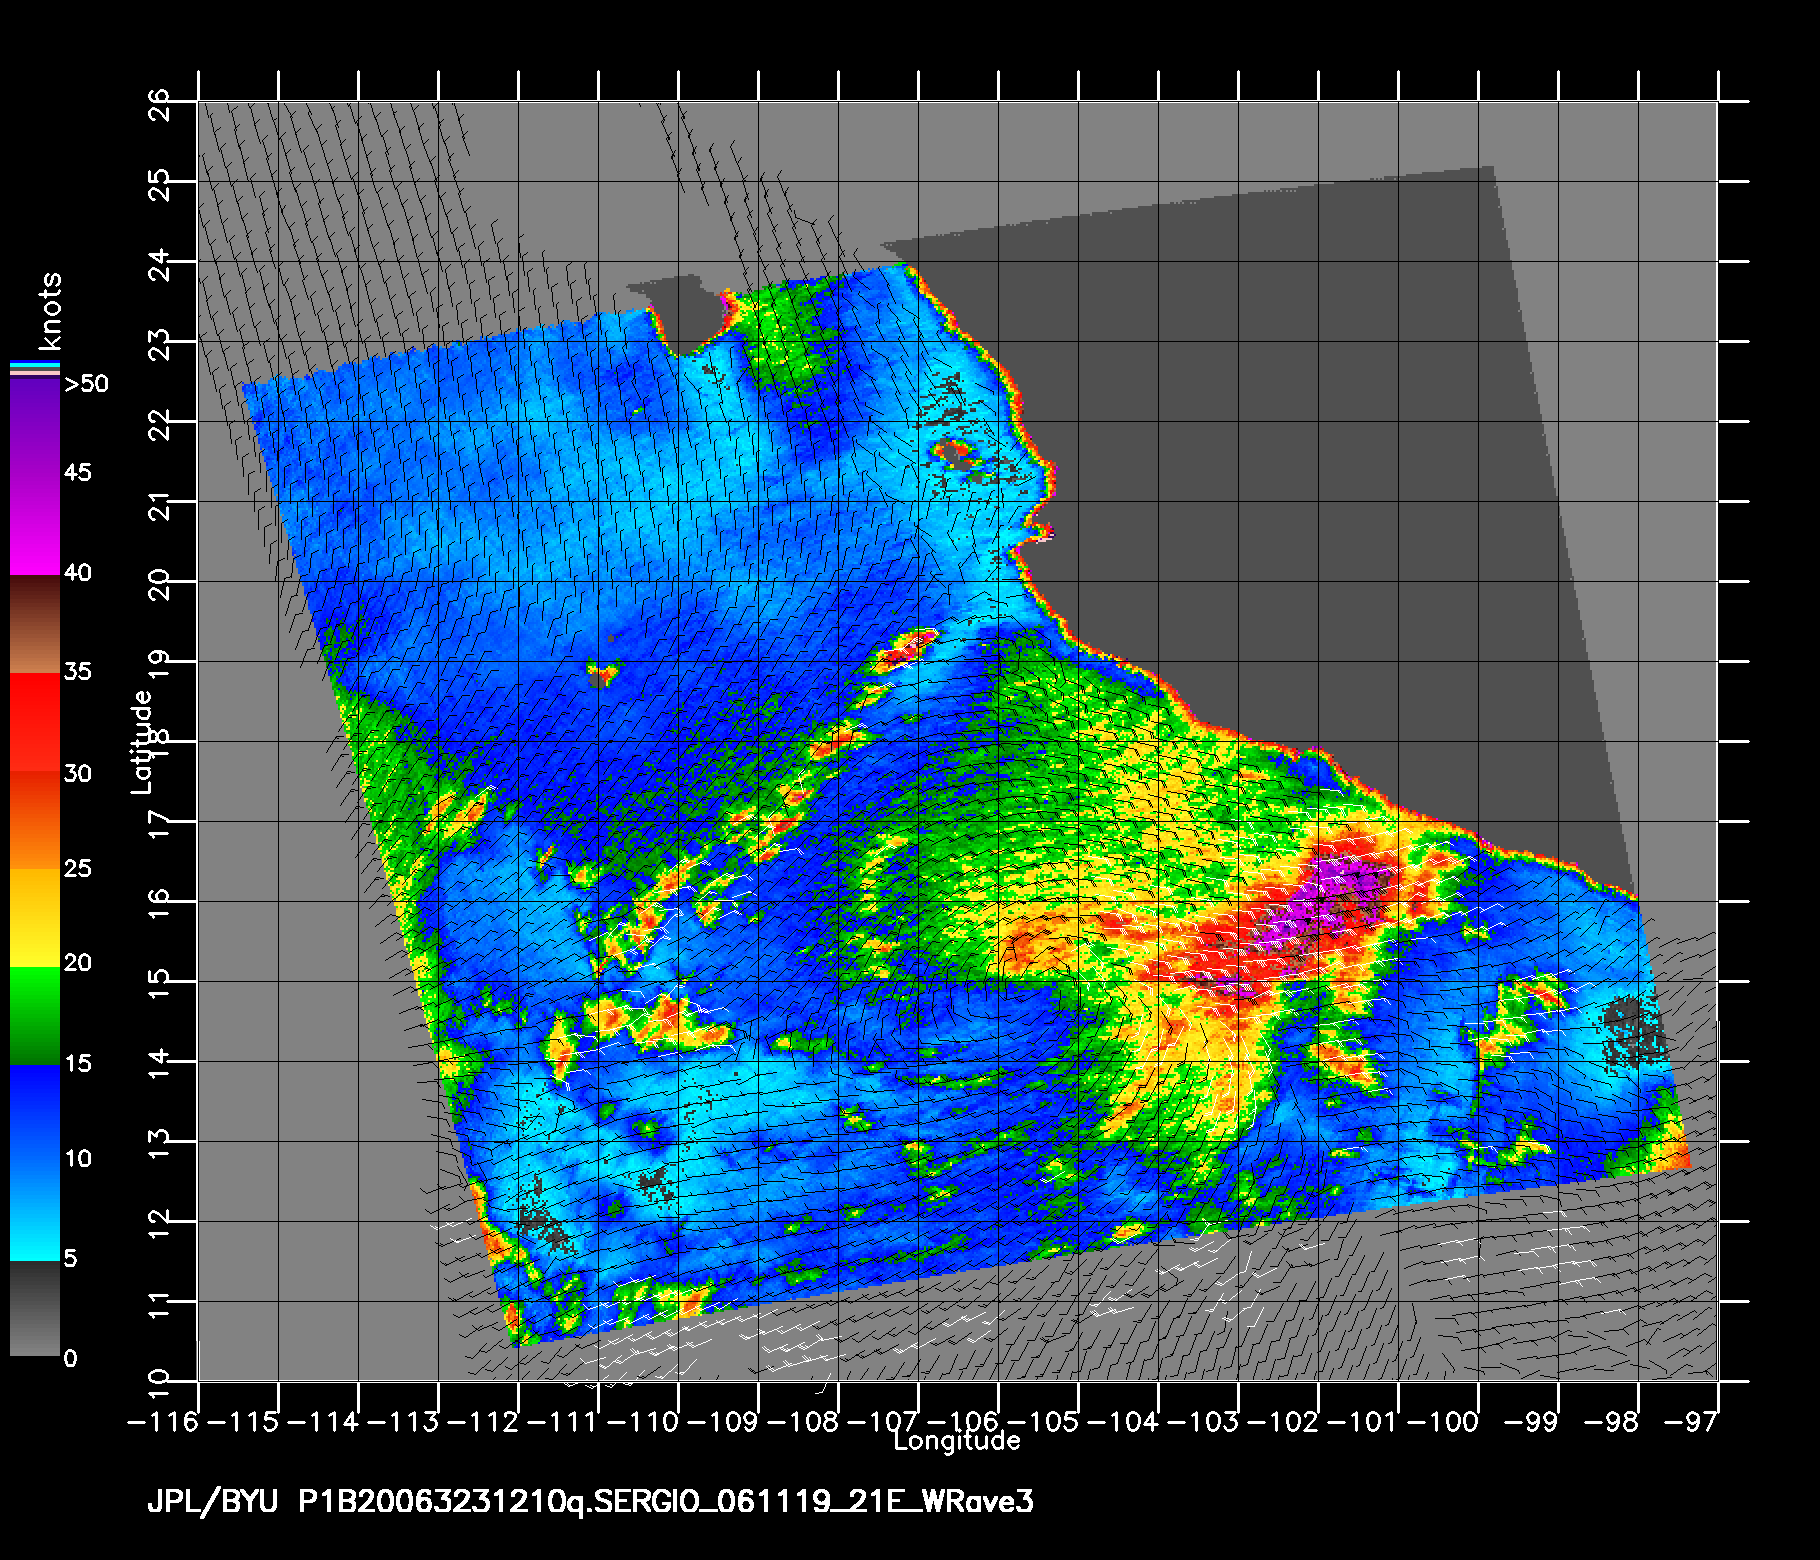The image size is (1820, 1560).
Task: Click the '30' knots color bar label
Action: [78, 773]
